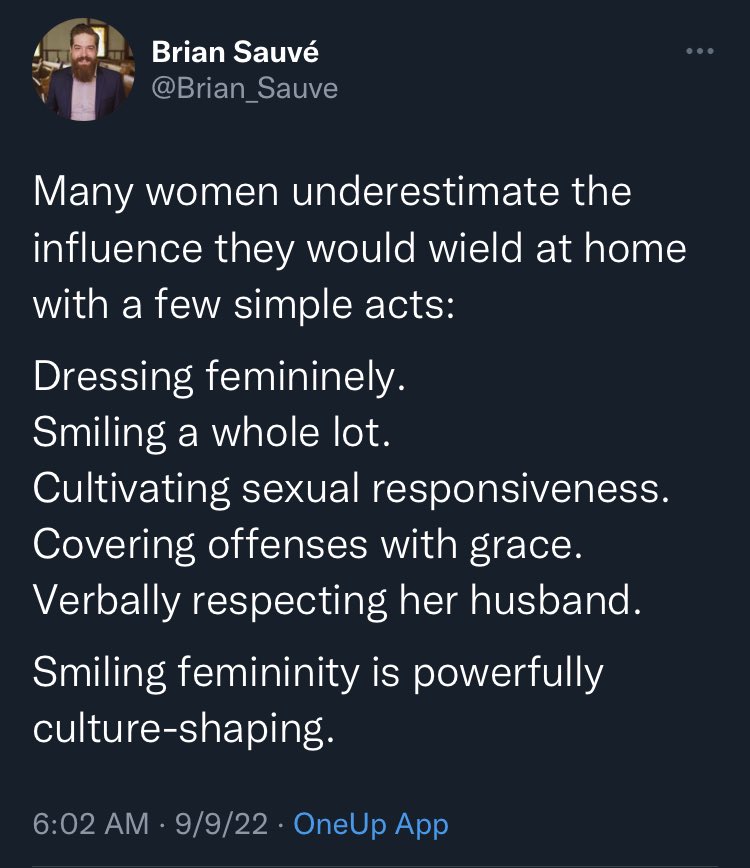Open the OneUp App source link
Screen dimensions: 750x868
click(371, 824)
